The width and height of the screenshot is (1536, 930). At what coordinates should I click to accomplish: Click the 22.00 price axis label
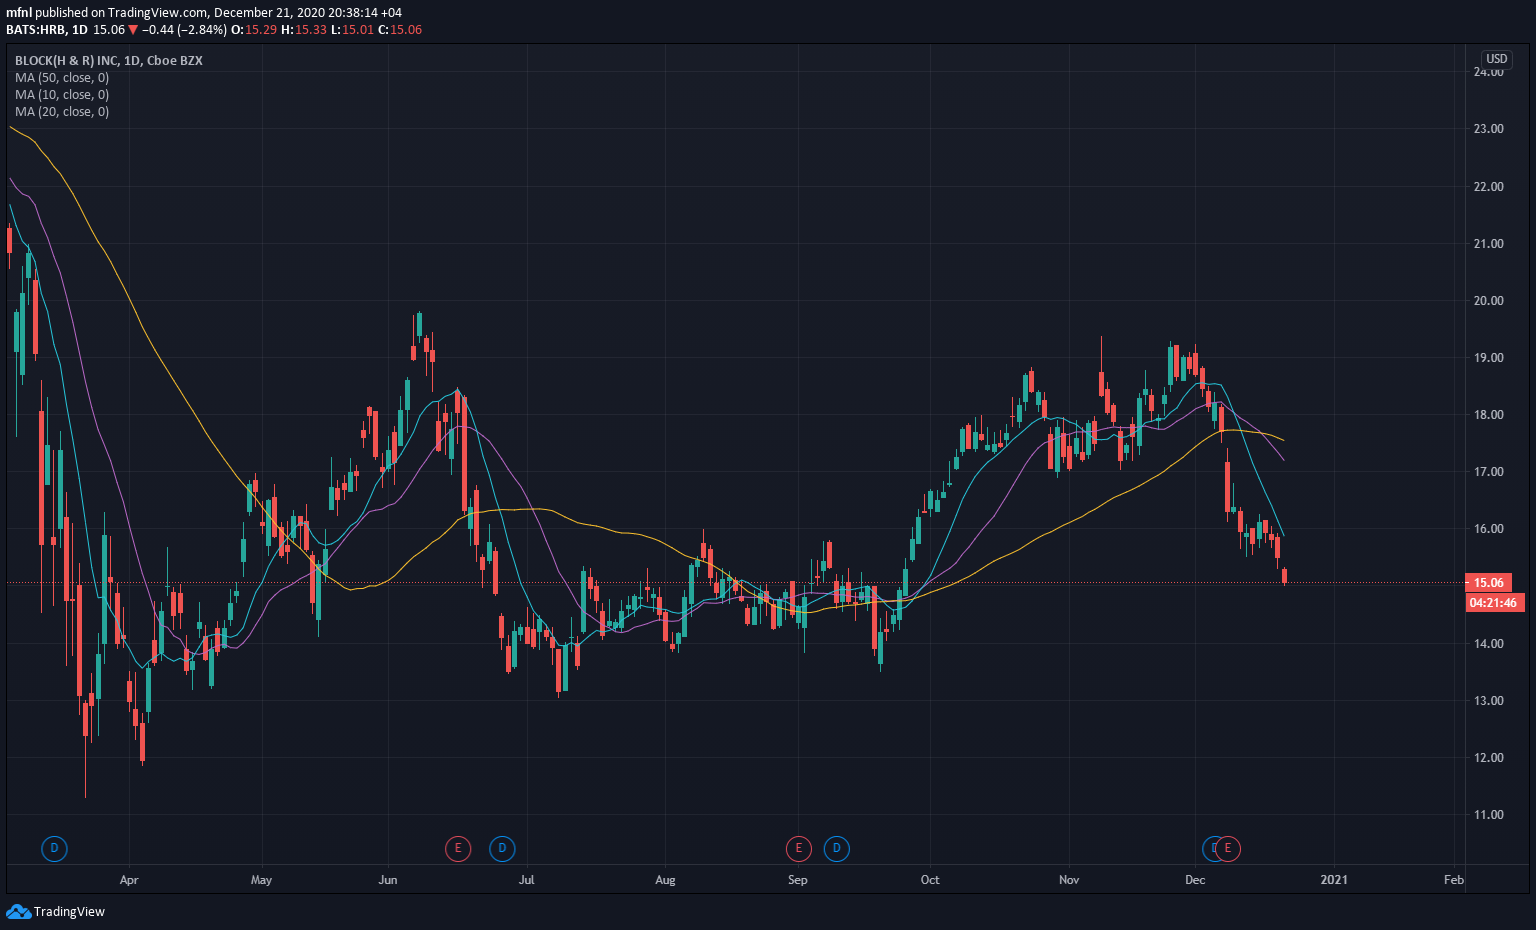click(1489, 187)
